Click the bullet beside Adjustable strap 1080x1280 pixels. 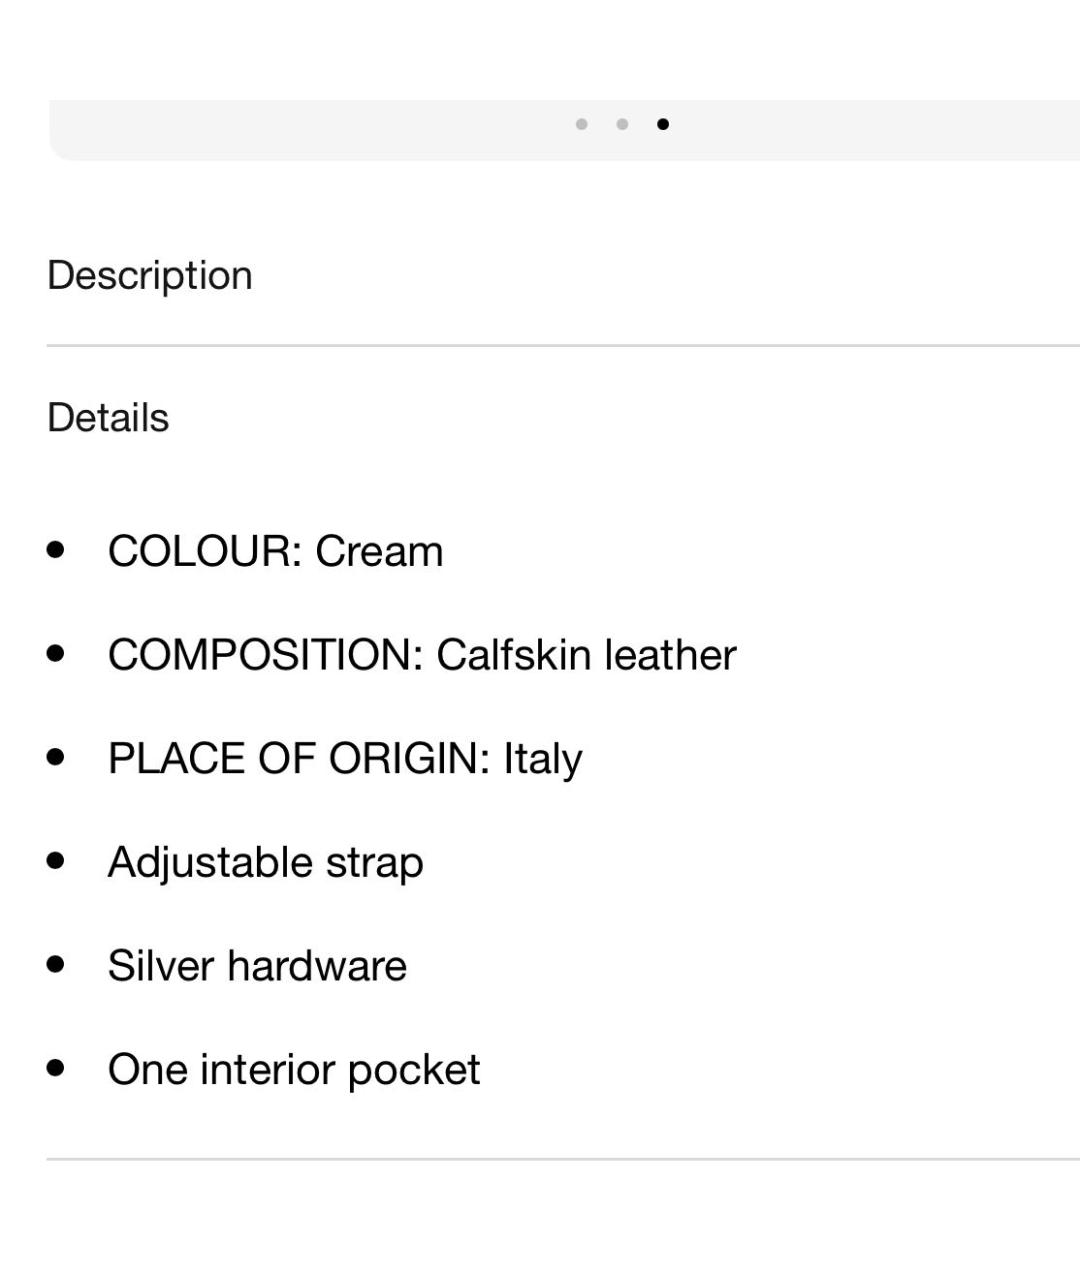pyautogui.click(x=56, y=861)
